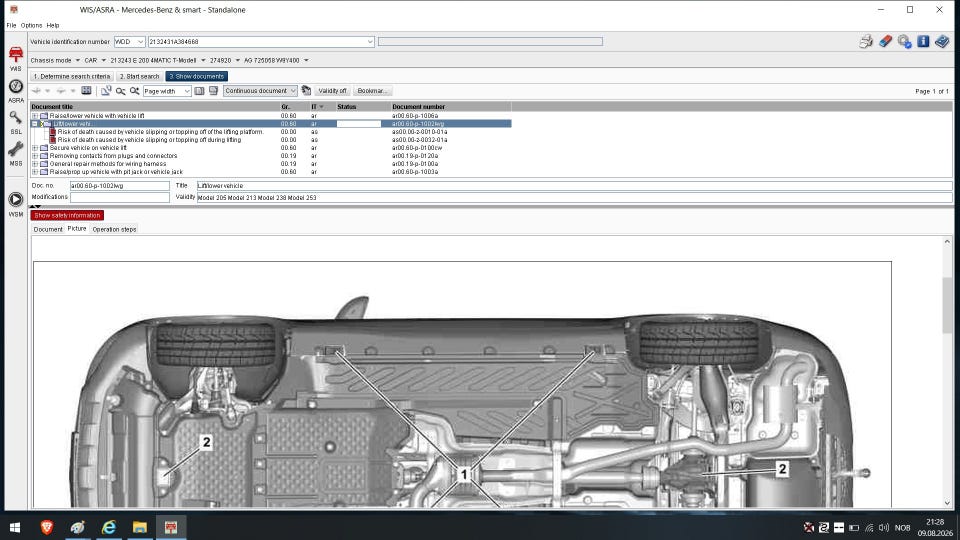Open the Windows Start menu
Screen dimensions: 960x540
point(15,527)
